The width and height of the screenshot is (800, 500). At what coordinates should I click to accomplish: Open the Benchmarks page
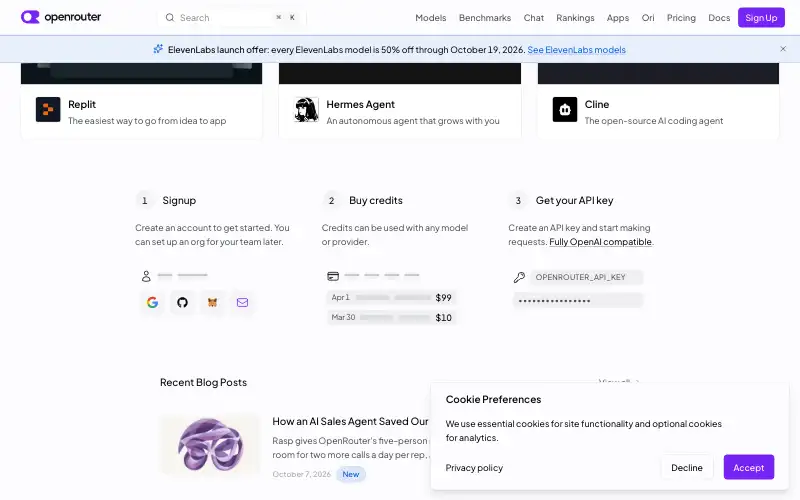(x=485, y=18)
